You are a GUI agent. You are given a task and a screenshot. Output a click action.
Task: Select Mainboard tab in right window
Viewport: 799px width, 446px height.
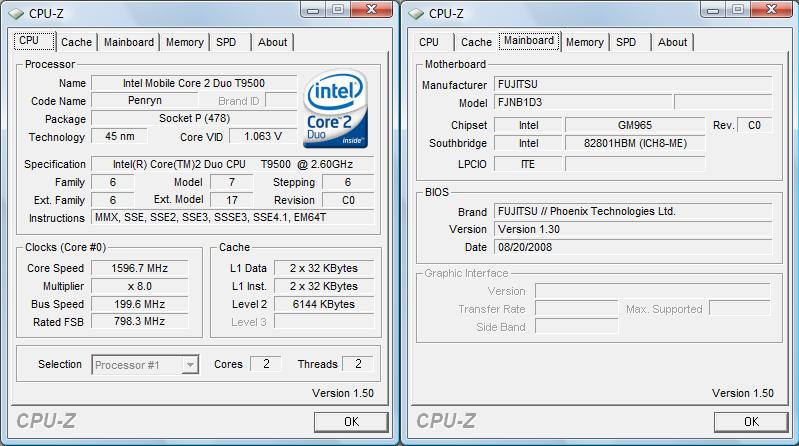pos(529,41)
